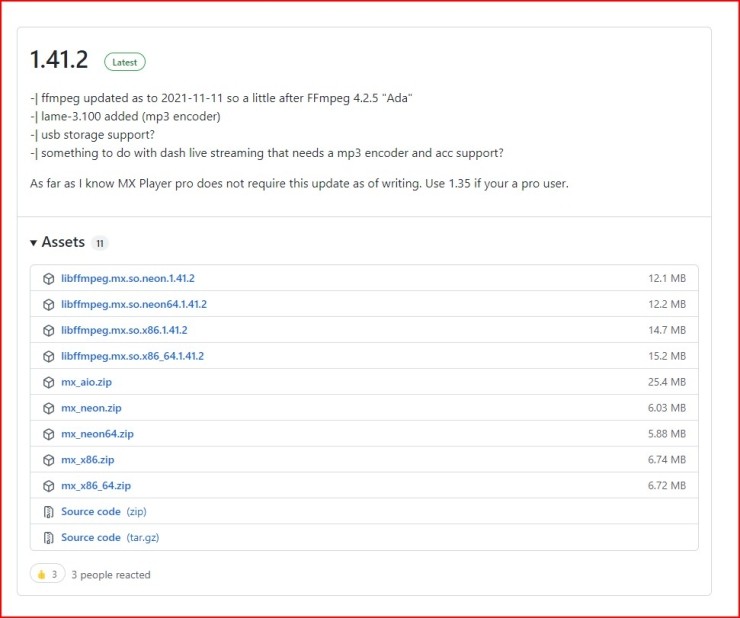Click file-zip icon beside Source code (zip)

(x=48, y=512)
